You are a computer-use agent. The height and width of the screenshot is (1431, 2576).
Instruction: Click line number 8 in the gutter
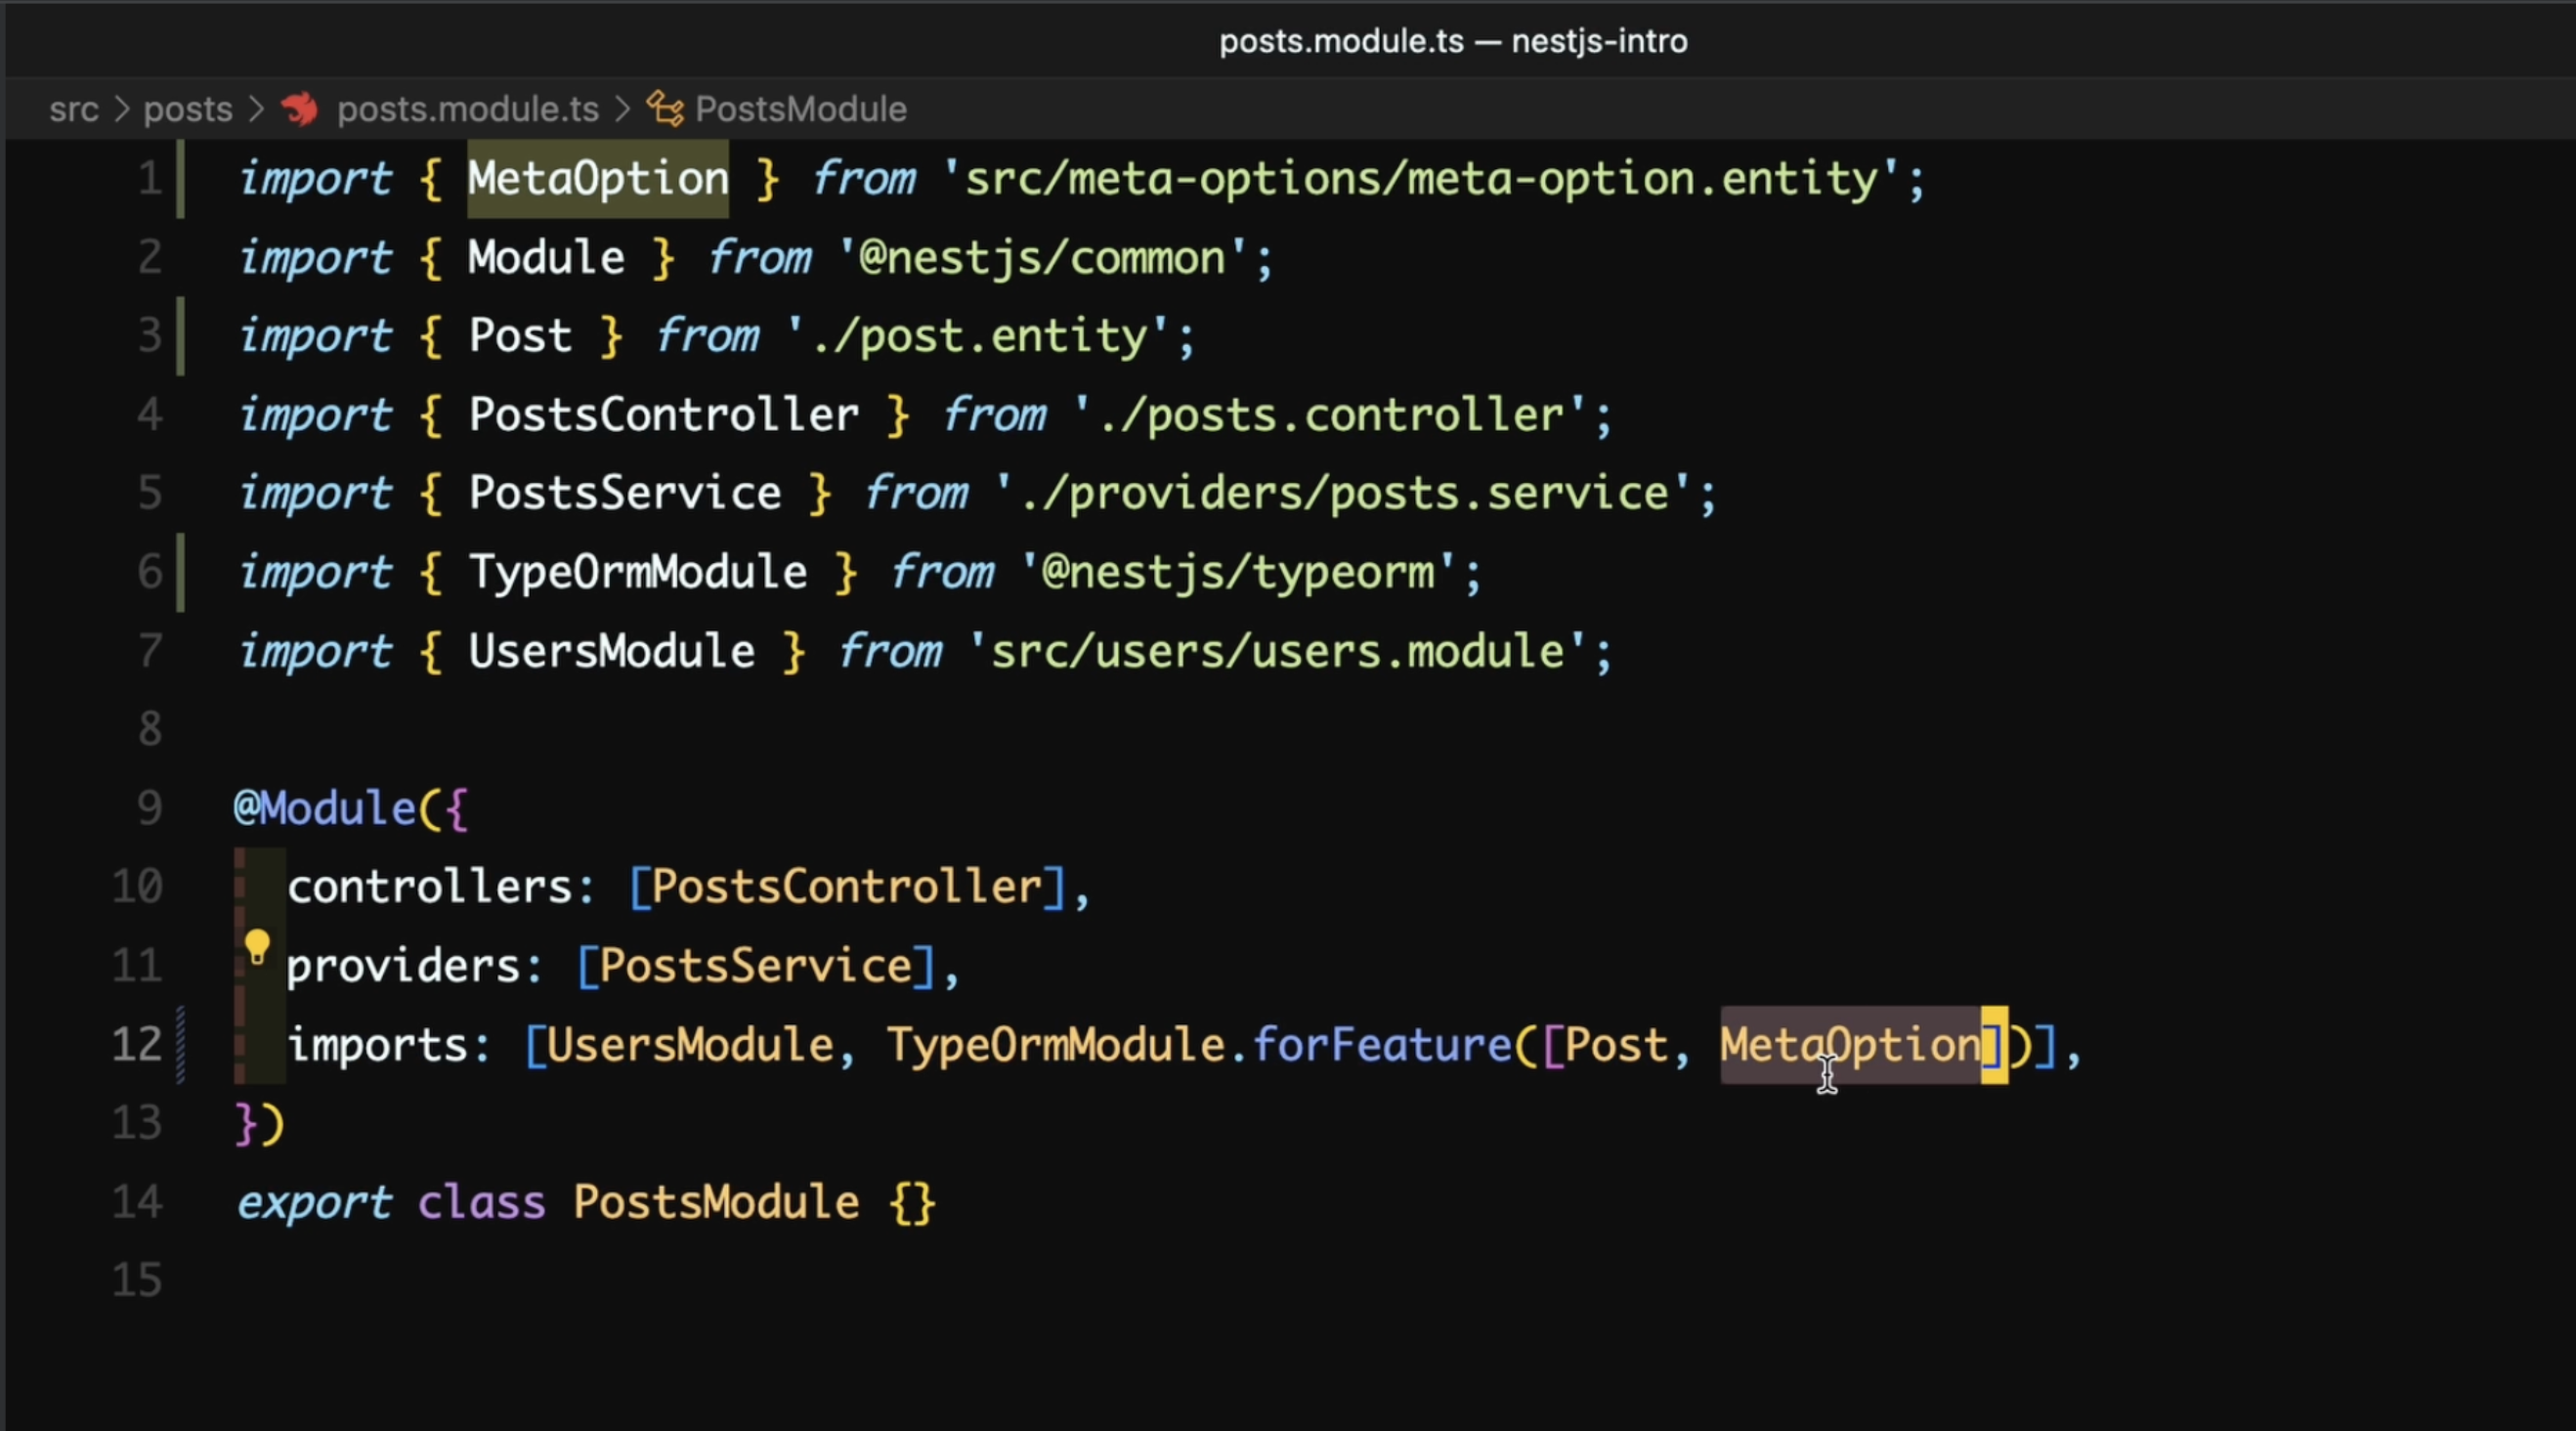[150, 729]
